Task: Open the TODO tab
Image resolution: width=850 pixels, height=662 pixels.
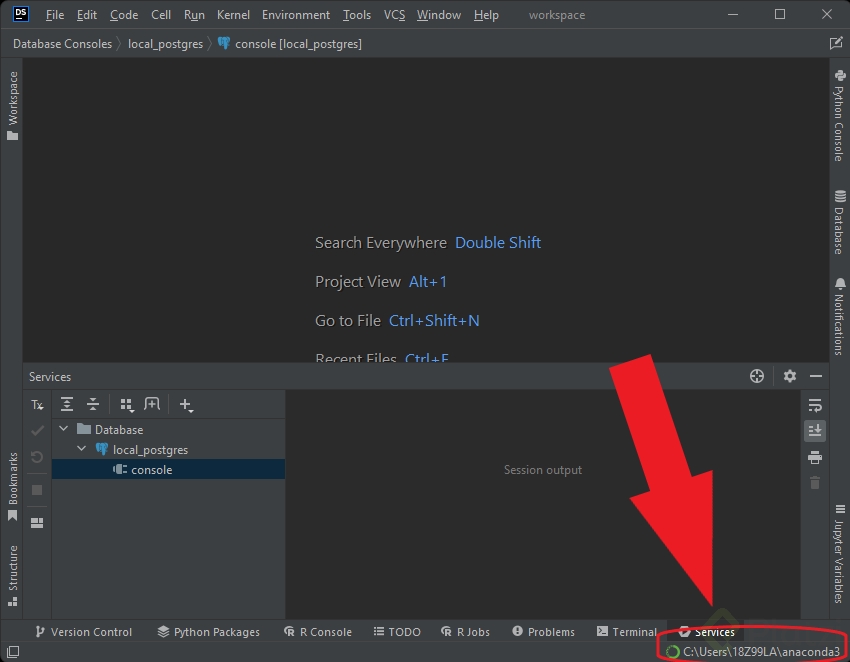Action: [x=397, y=632]
